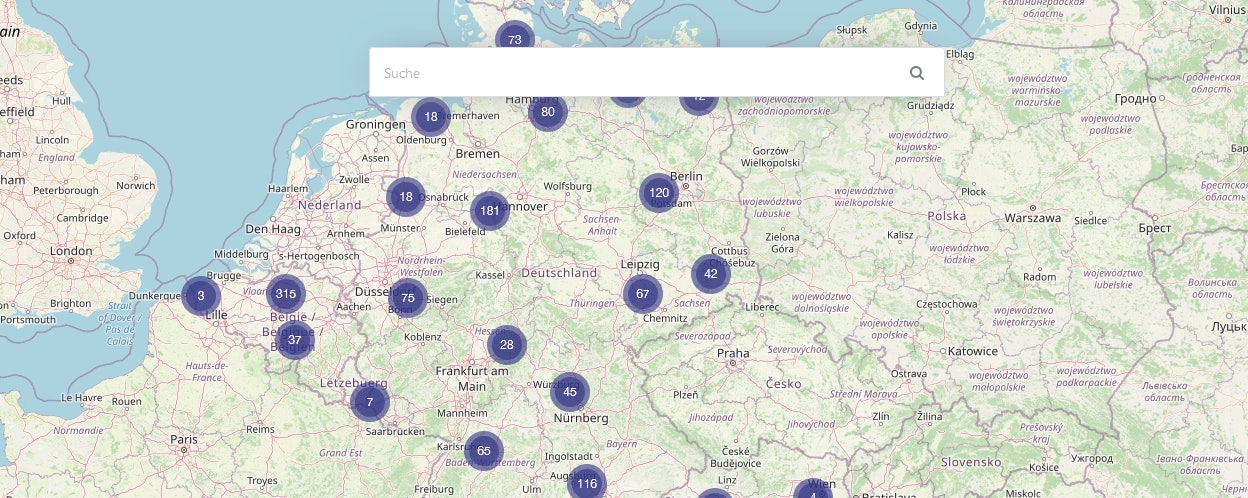
Task: Click the 42 cluster near Cottbus
Action: (711, 274)
